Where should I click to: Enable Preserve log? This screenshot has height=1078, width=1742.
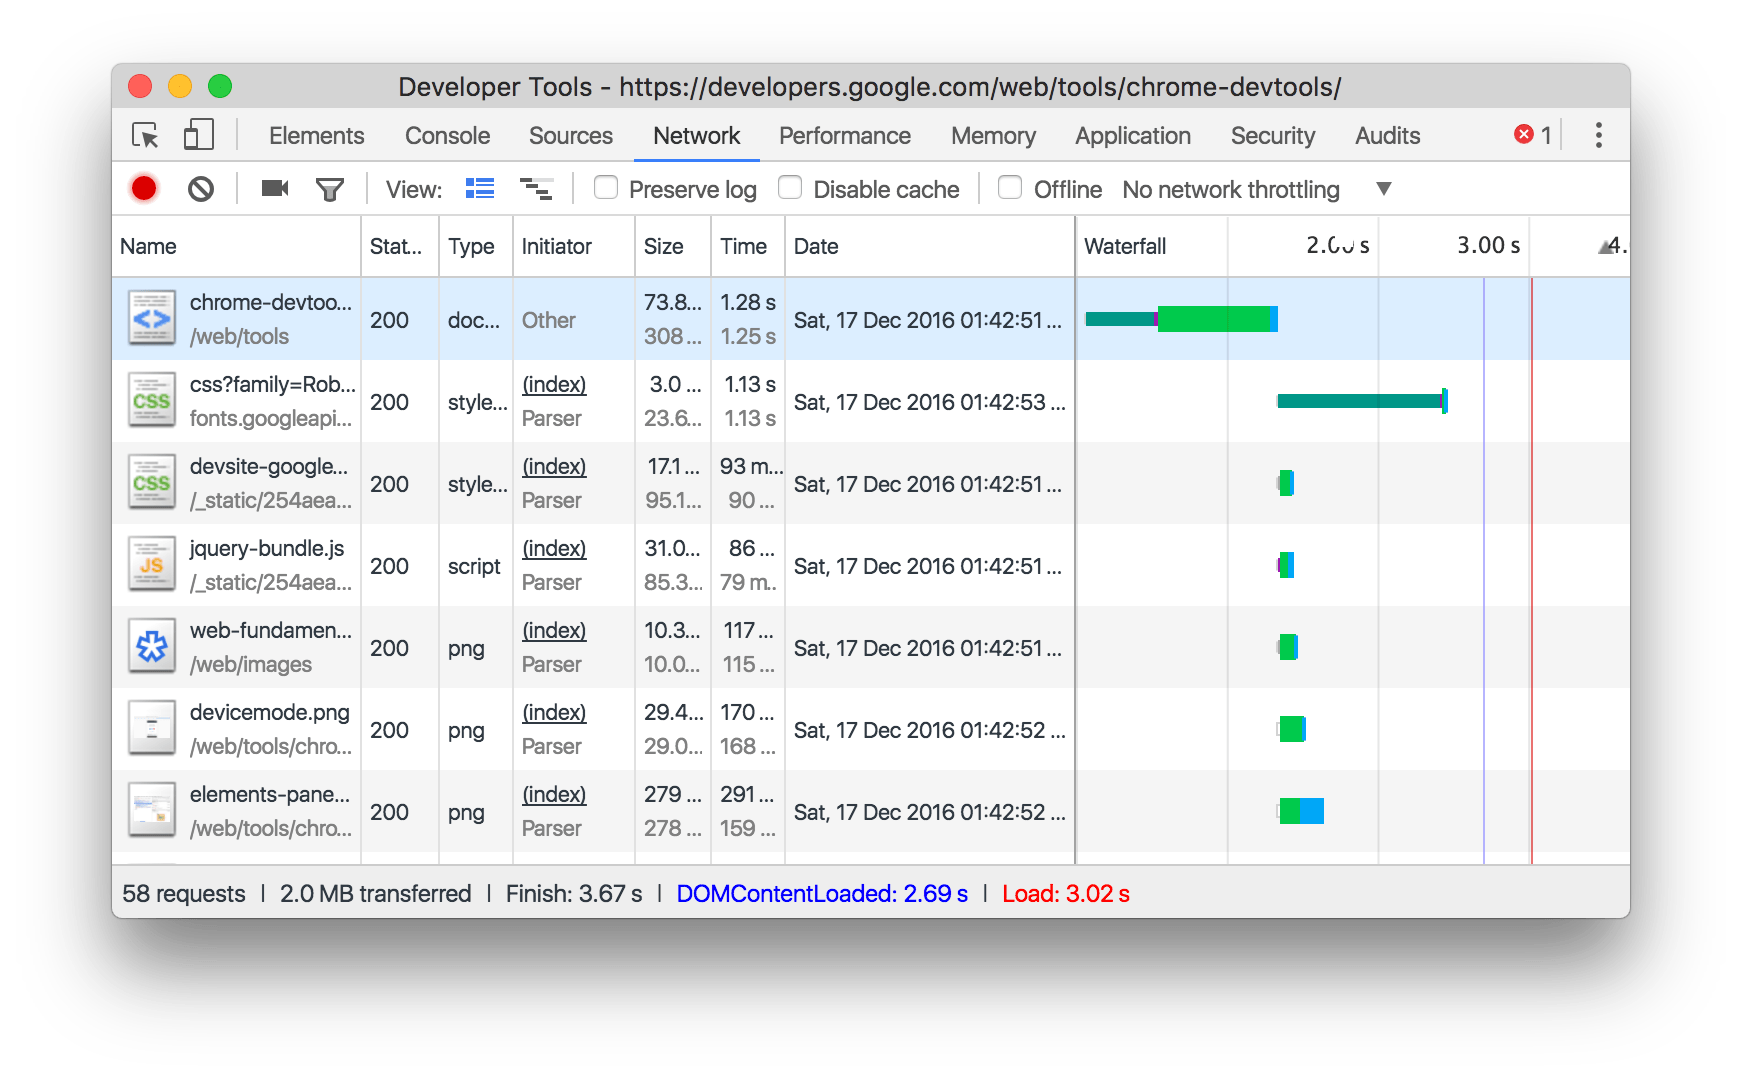[x=606, y=188]
